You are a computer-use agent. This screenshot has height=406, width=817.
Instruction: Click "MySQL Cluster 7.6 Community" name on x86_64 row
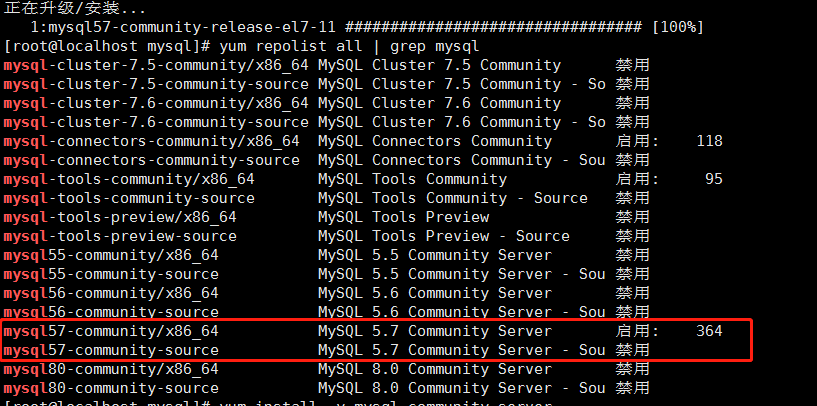[439, 103]
